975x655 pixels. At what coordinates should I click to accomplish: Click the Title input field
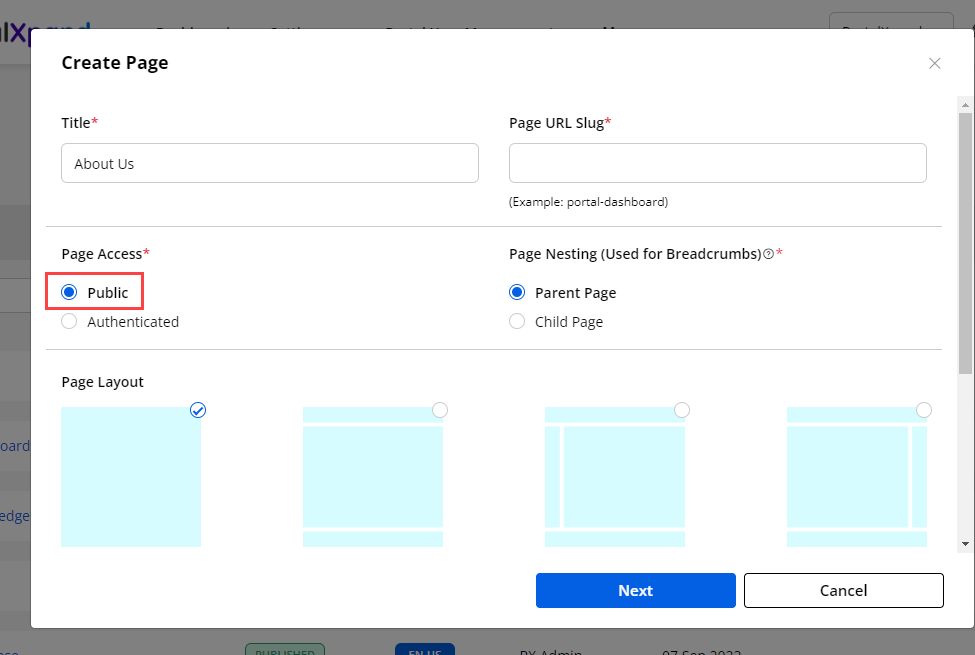click(x=270, y=163)
